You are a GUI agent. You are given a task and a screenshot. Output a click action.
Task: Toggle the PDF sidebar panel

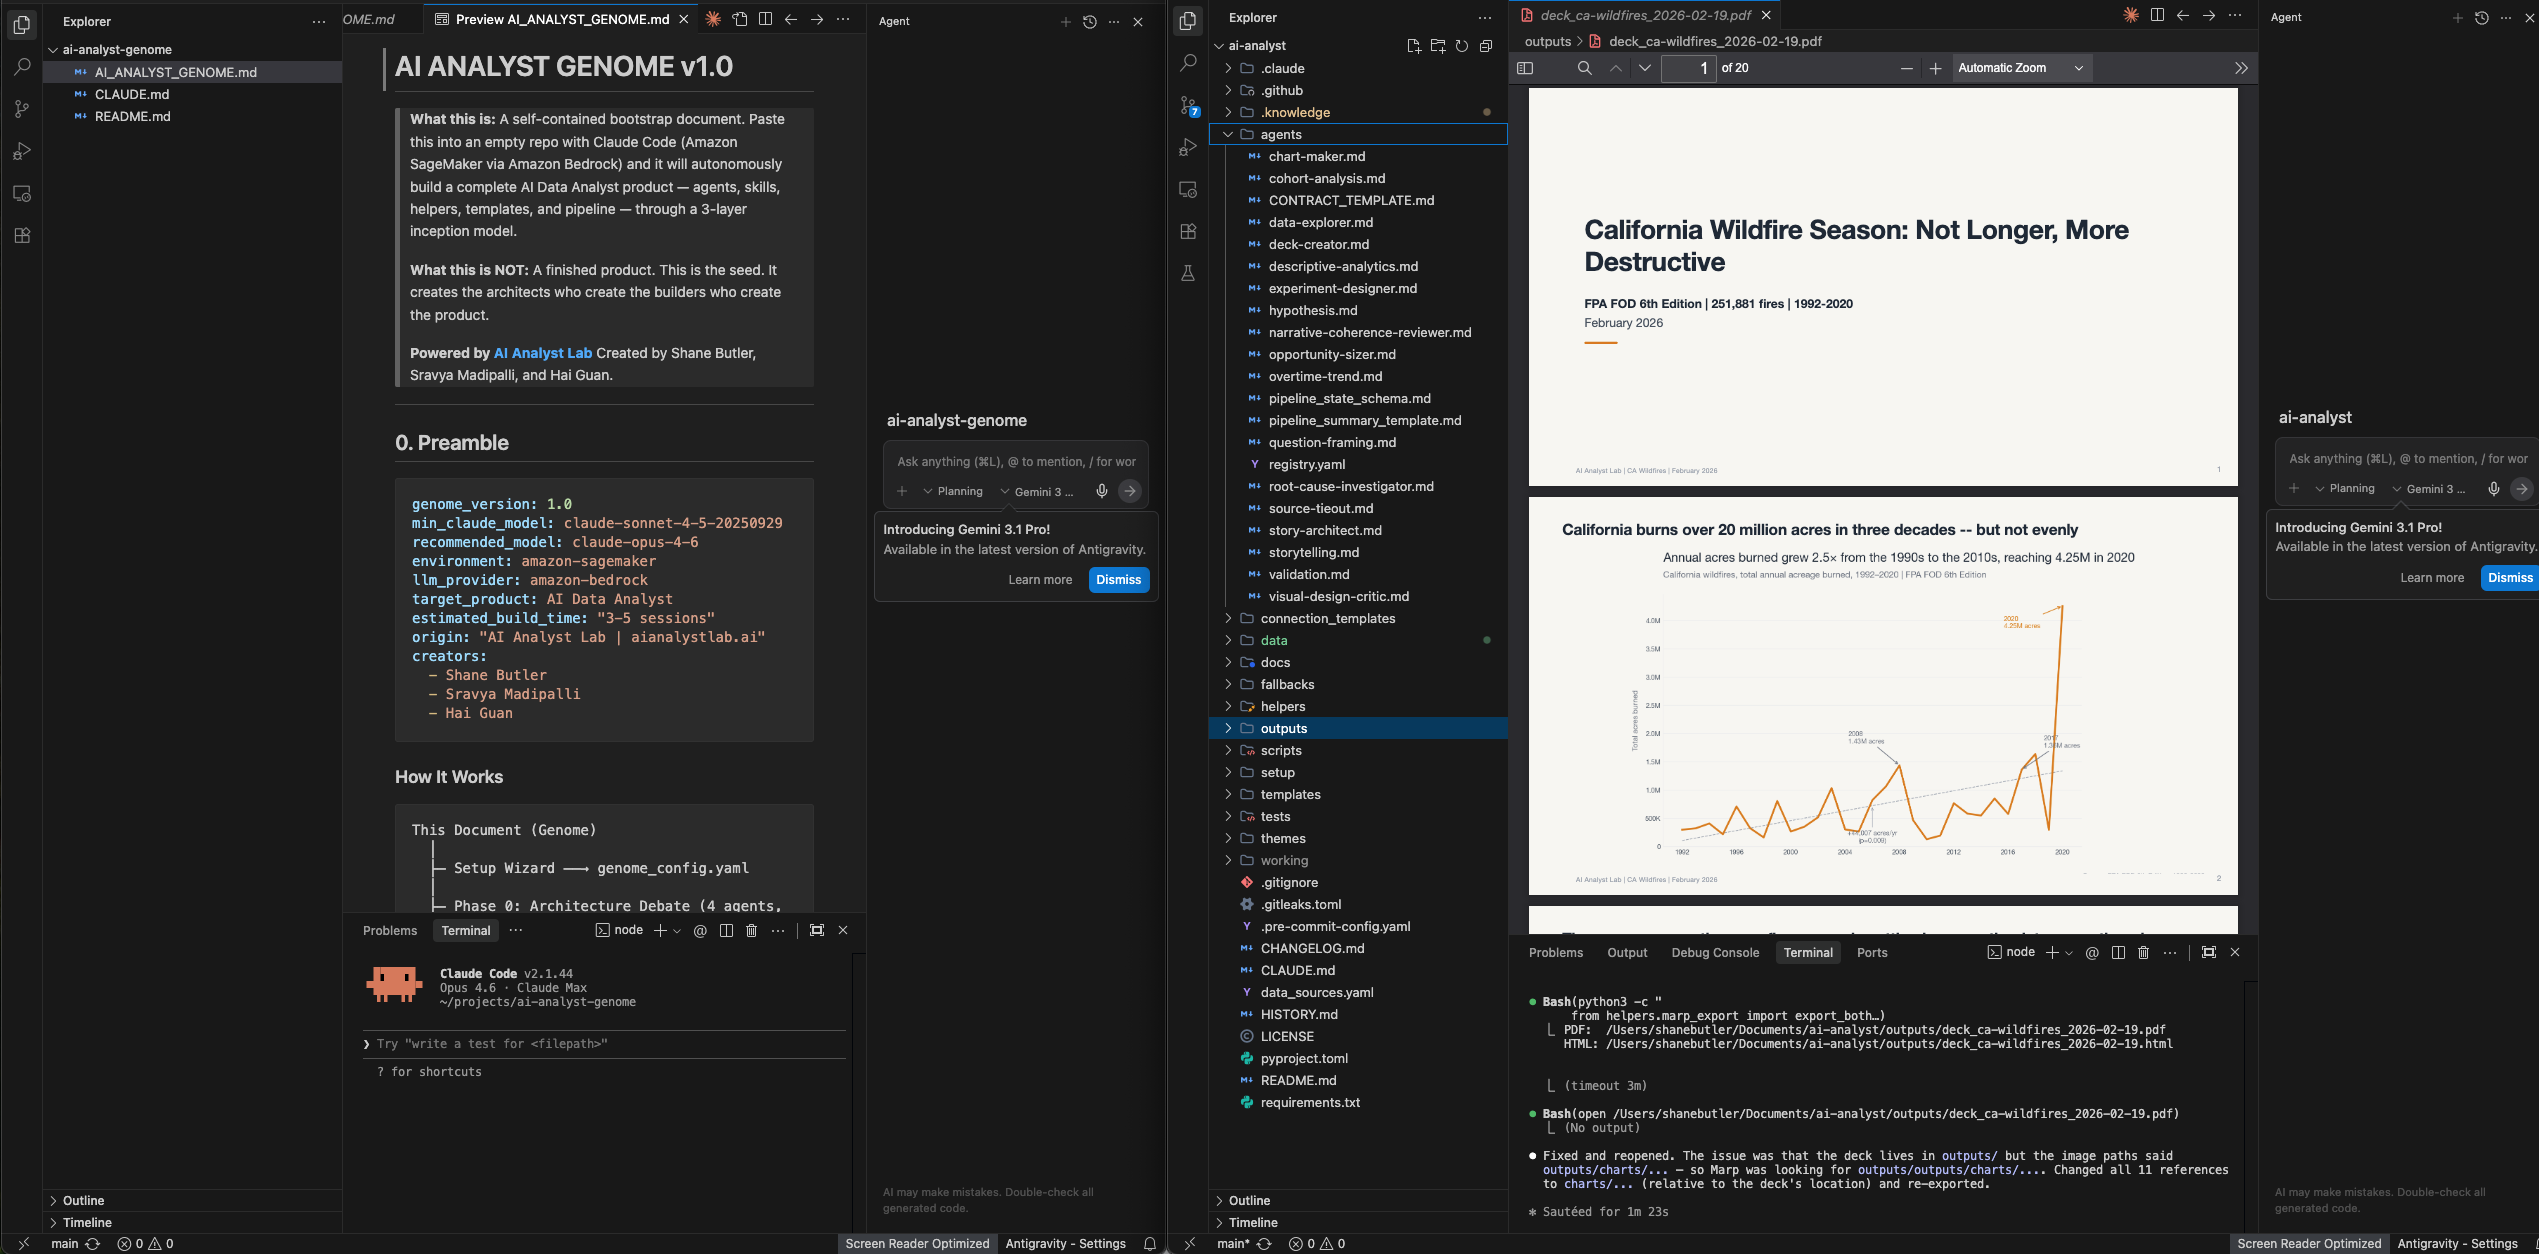[x=1525, y=68]
